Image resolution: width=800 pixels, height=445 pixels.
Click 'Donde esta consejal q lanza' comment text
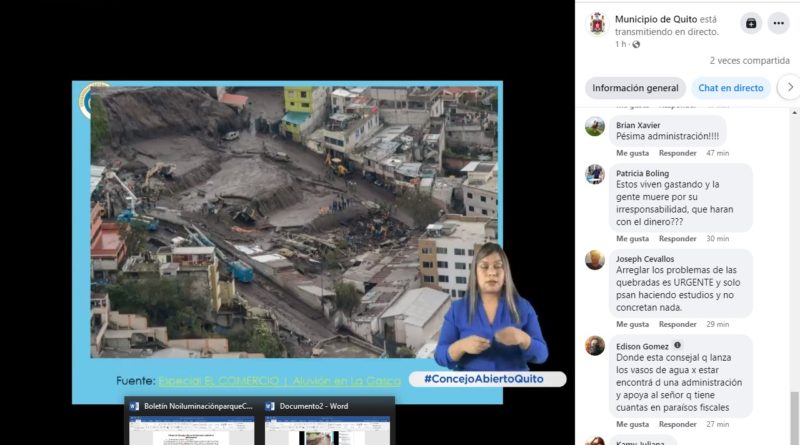(673, 358)
